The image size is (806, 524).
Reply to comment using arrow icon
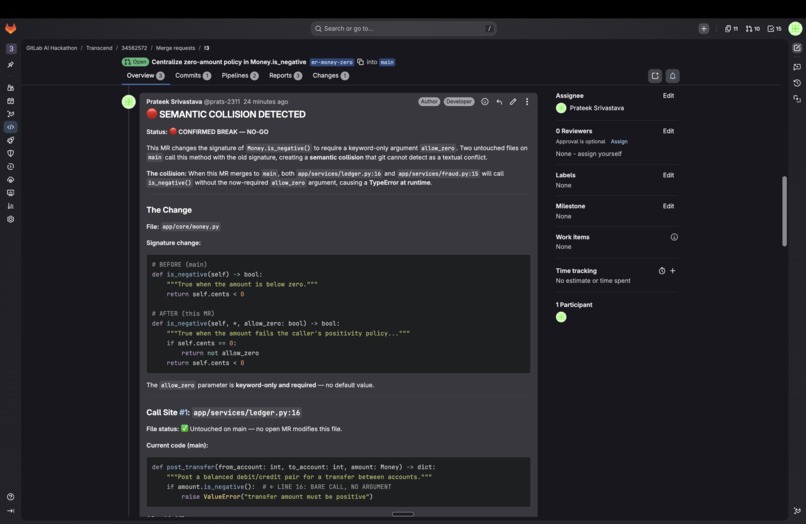499,102
